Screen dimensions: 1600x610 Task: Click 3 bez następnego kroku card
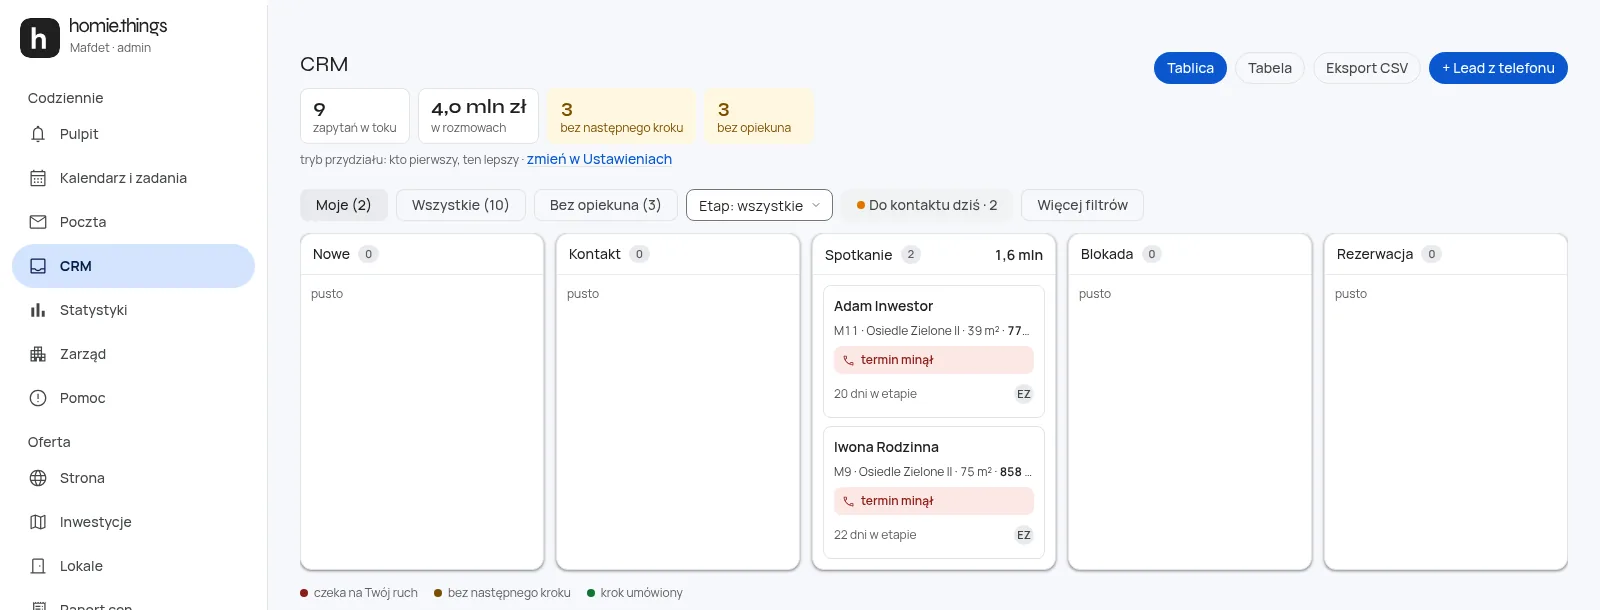(x=622, y=116)
